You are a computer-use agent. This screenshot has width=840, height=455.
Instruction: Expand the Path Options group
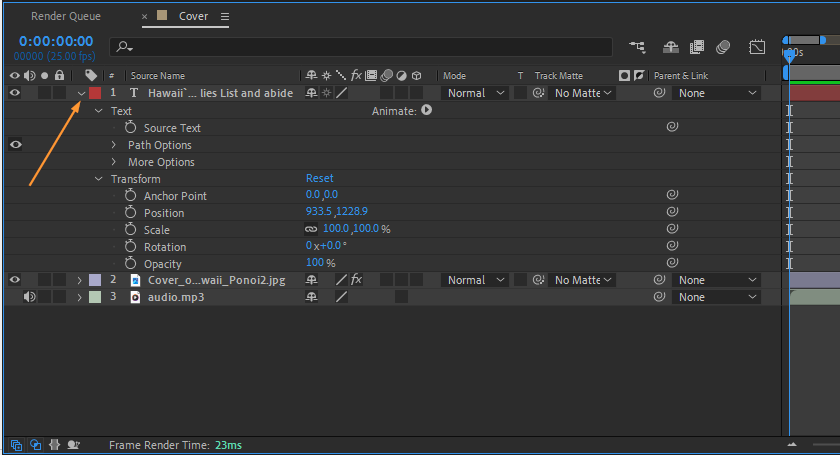[x=114, y=145]
